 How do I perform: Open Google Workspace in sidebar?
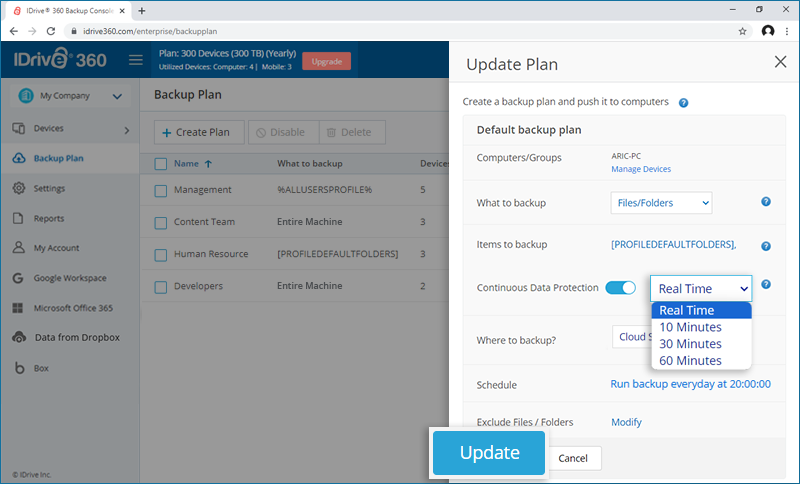[70, 278]
